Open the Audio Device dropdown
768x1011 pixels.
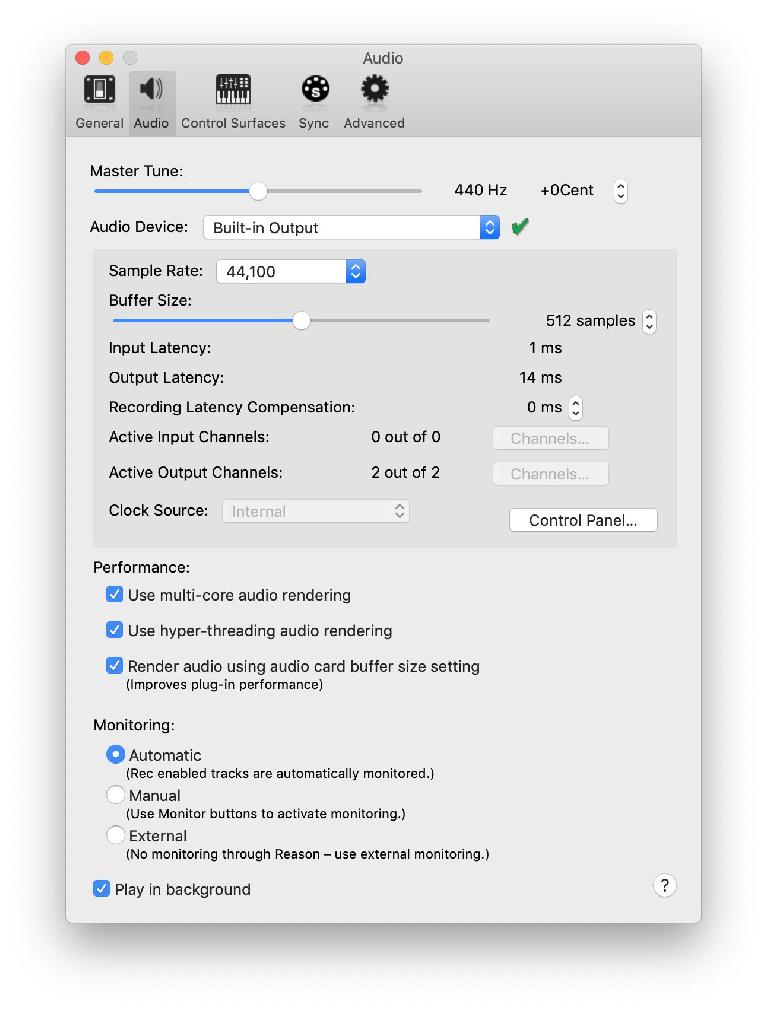pyautogui.click(x=351, y=227)
